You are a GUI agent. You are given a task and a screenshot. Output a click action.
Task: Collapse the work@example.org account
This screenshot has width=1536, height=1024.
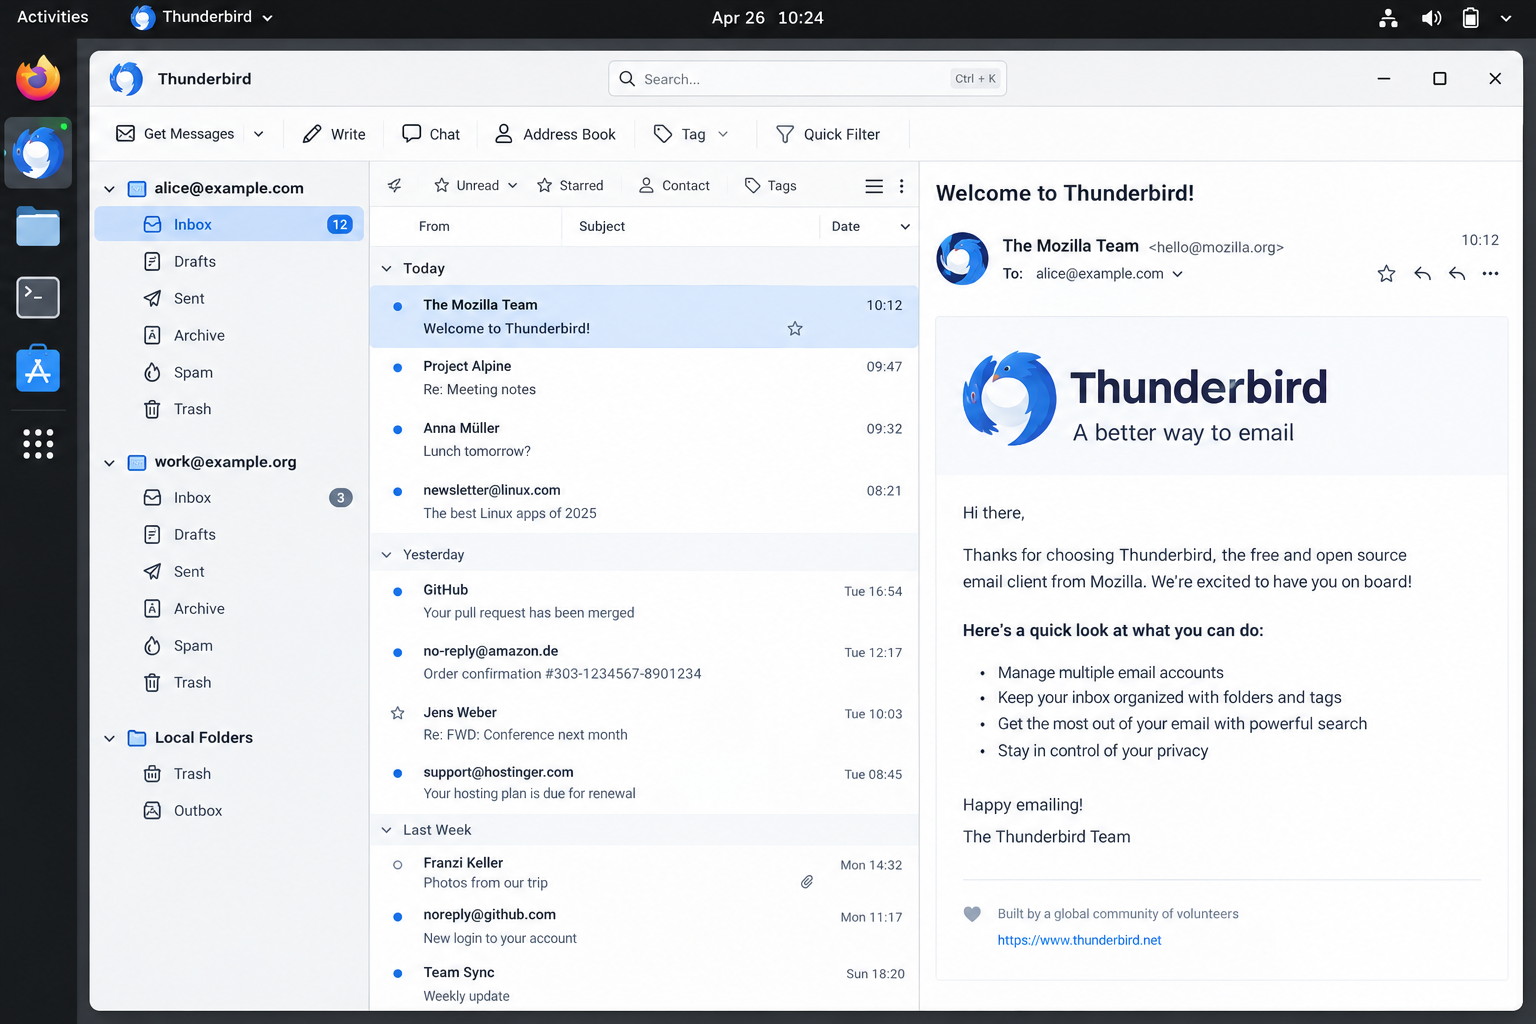pyautogui.click(x=109, y=462)
